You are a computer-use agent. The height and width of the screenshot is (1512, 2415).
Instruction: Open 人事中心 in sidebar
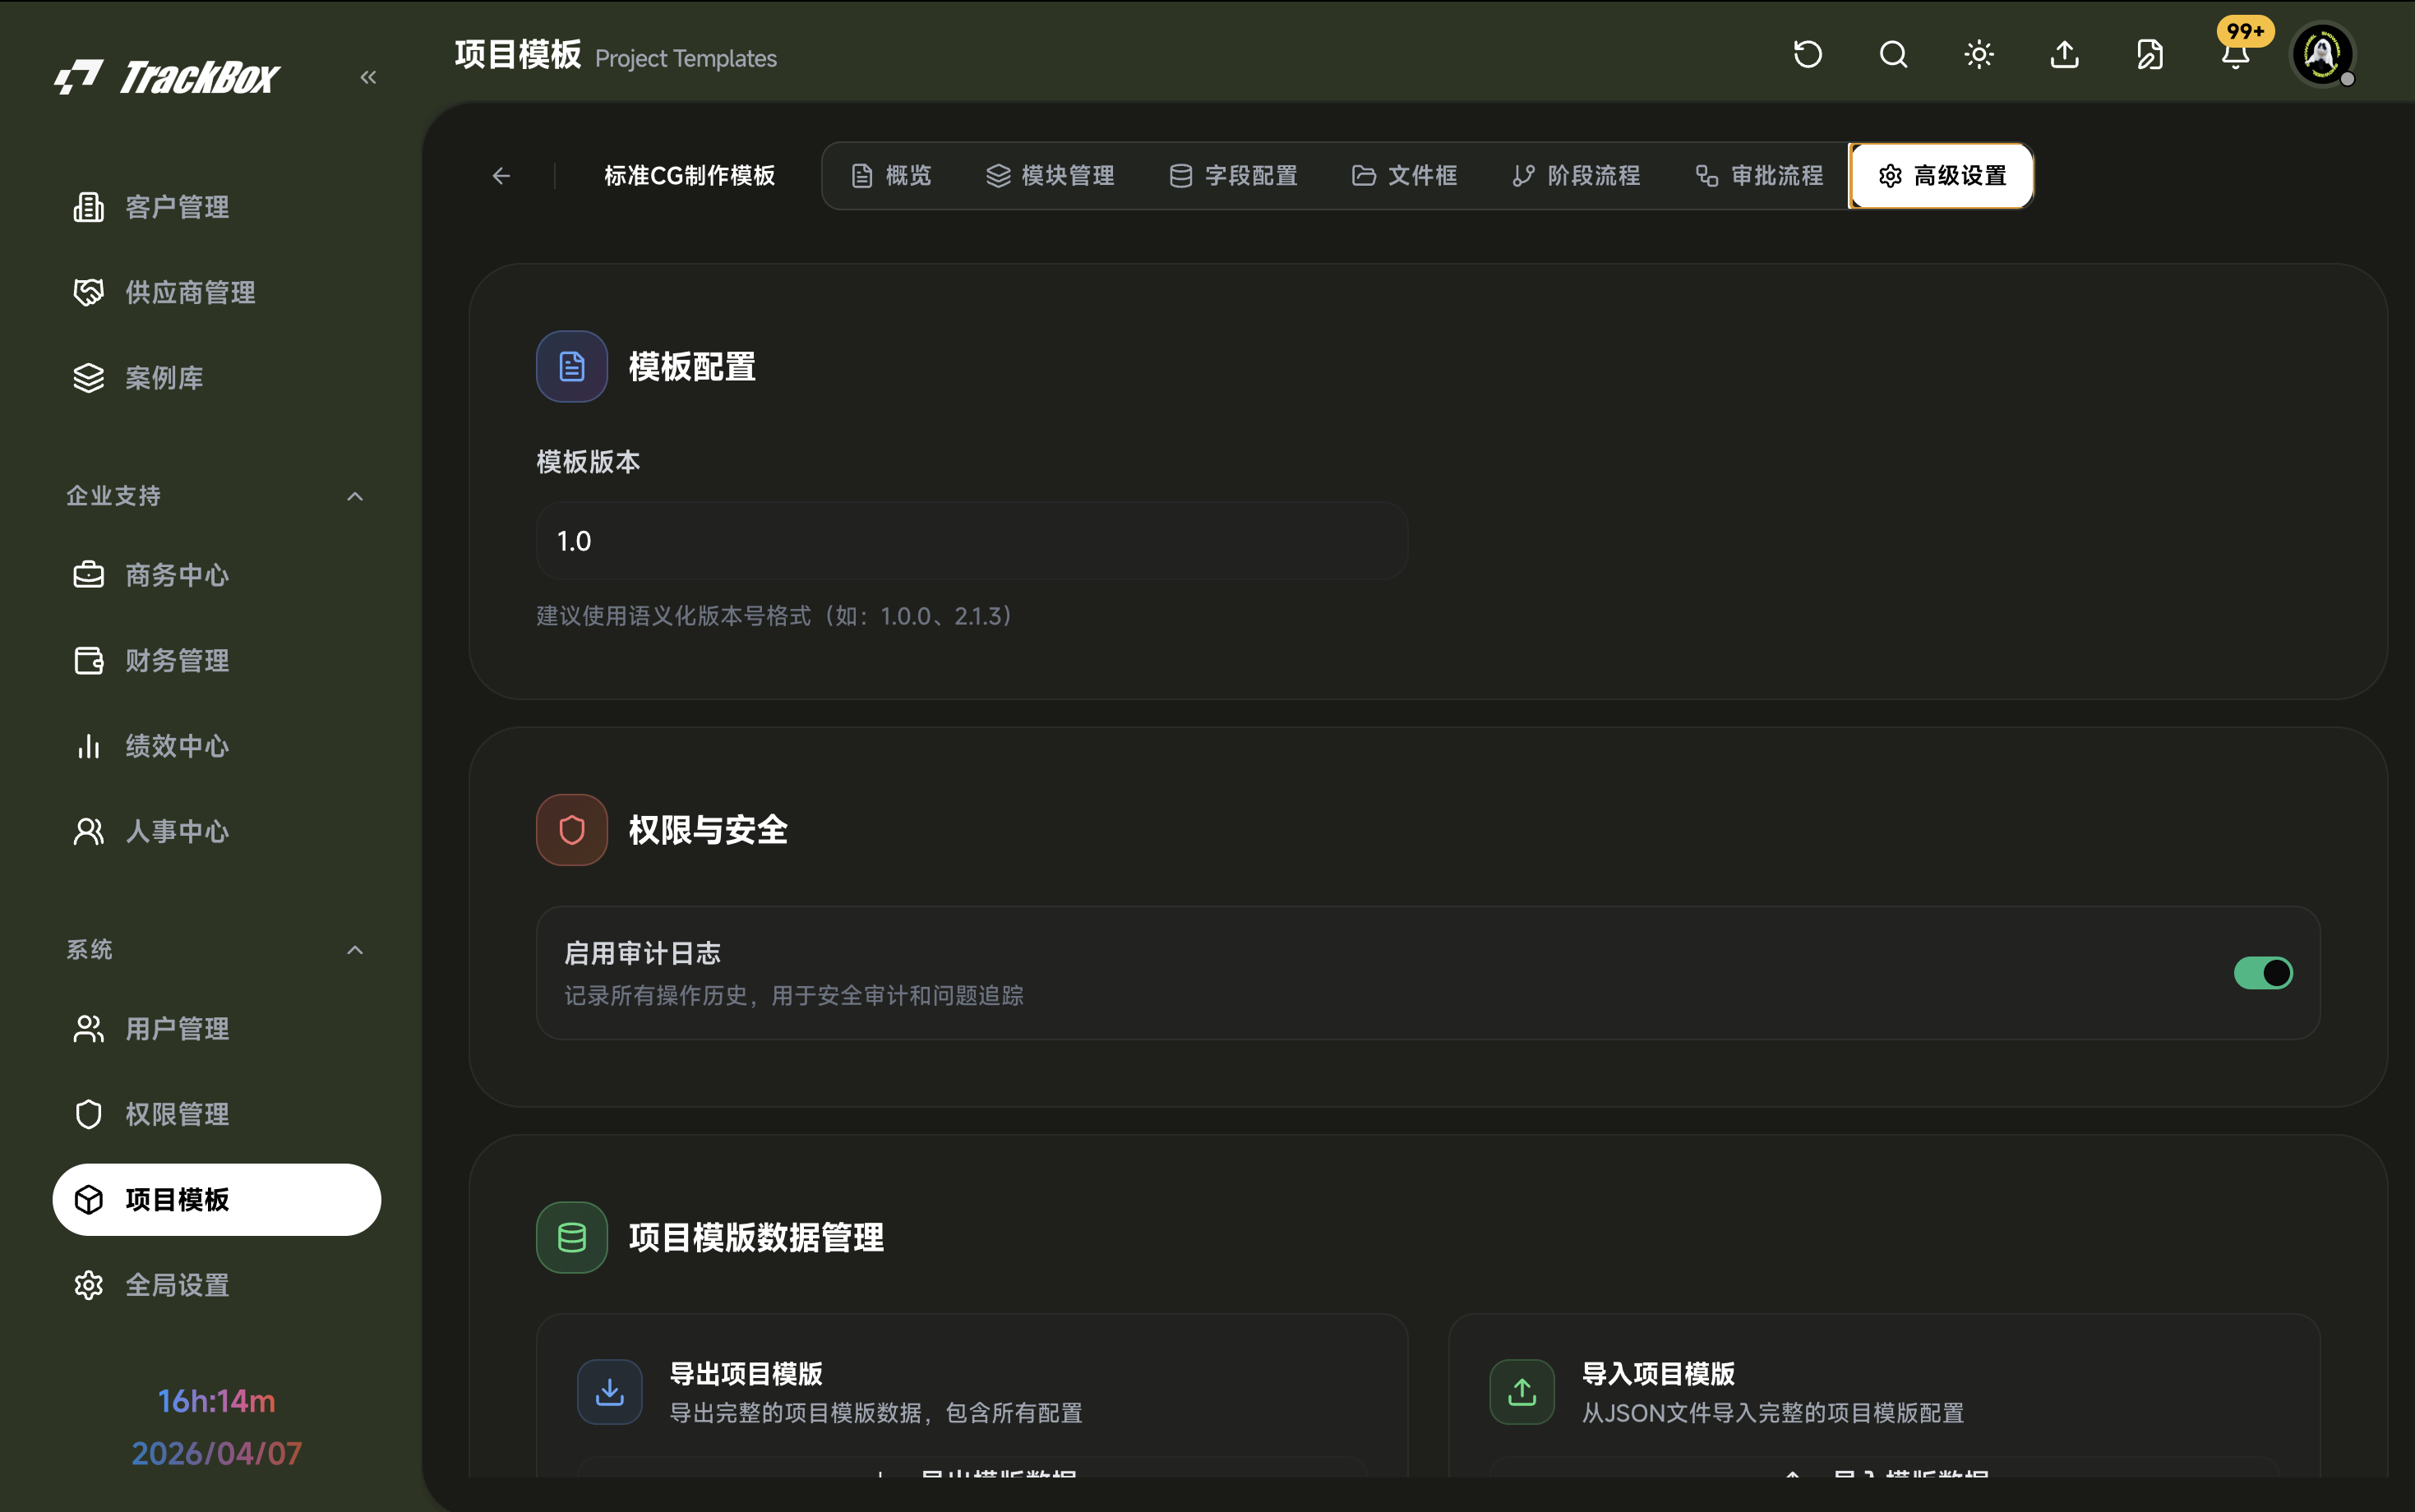[216, 831]
